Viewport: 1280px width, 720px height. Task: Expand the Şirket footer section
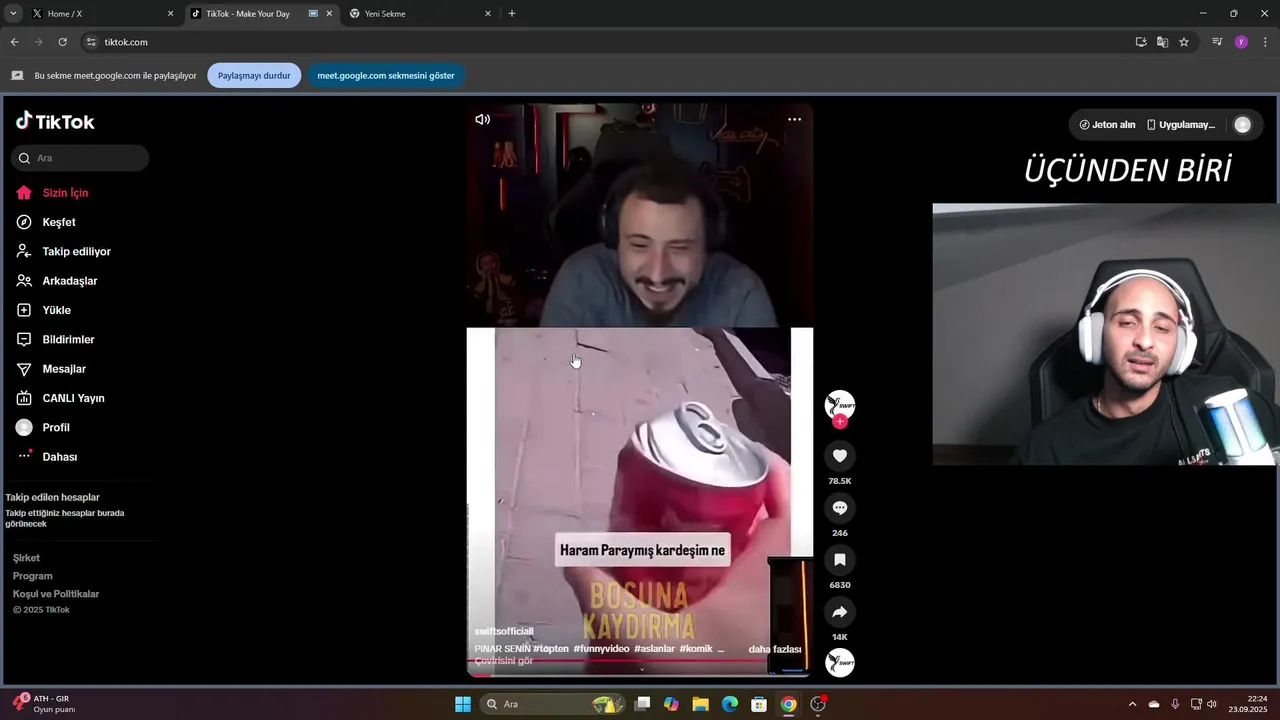tap(26, 558)
